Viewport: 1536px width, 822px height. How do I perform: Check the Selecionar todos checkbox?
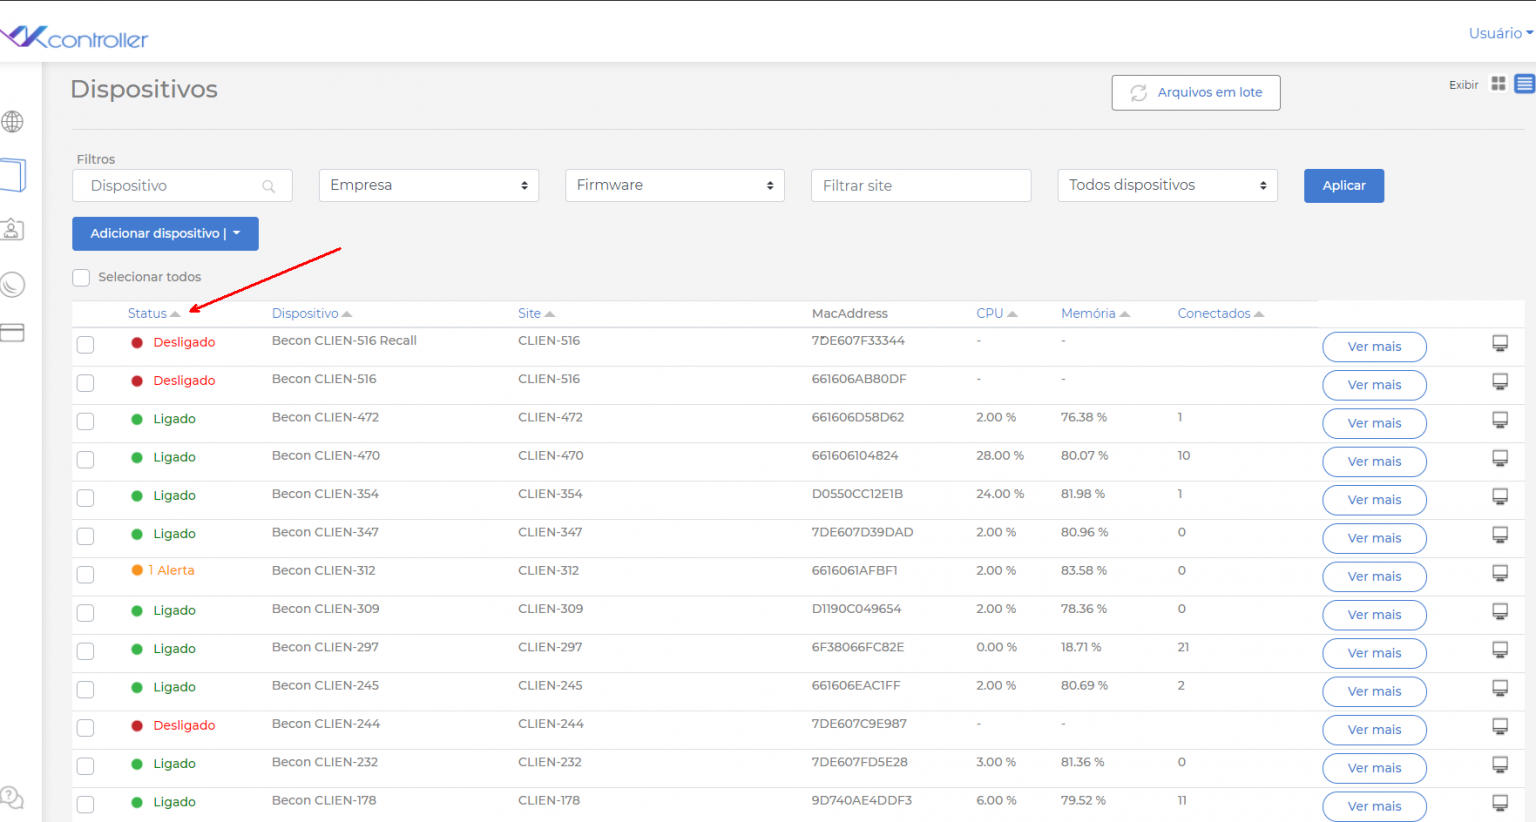81,277
